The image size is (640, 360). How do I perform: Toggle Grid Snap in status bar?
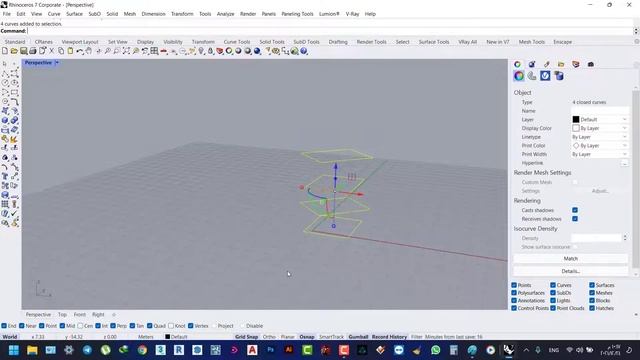click(x=247, y=337)
